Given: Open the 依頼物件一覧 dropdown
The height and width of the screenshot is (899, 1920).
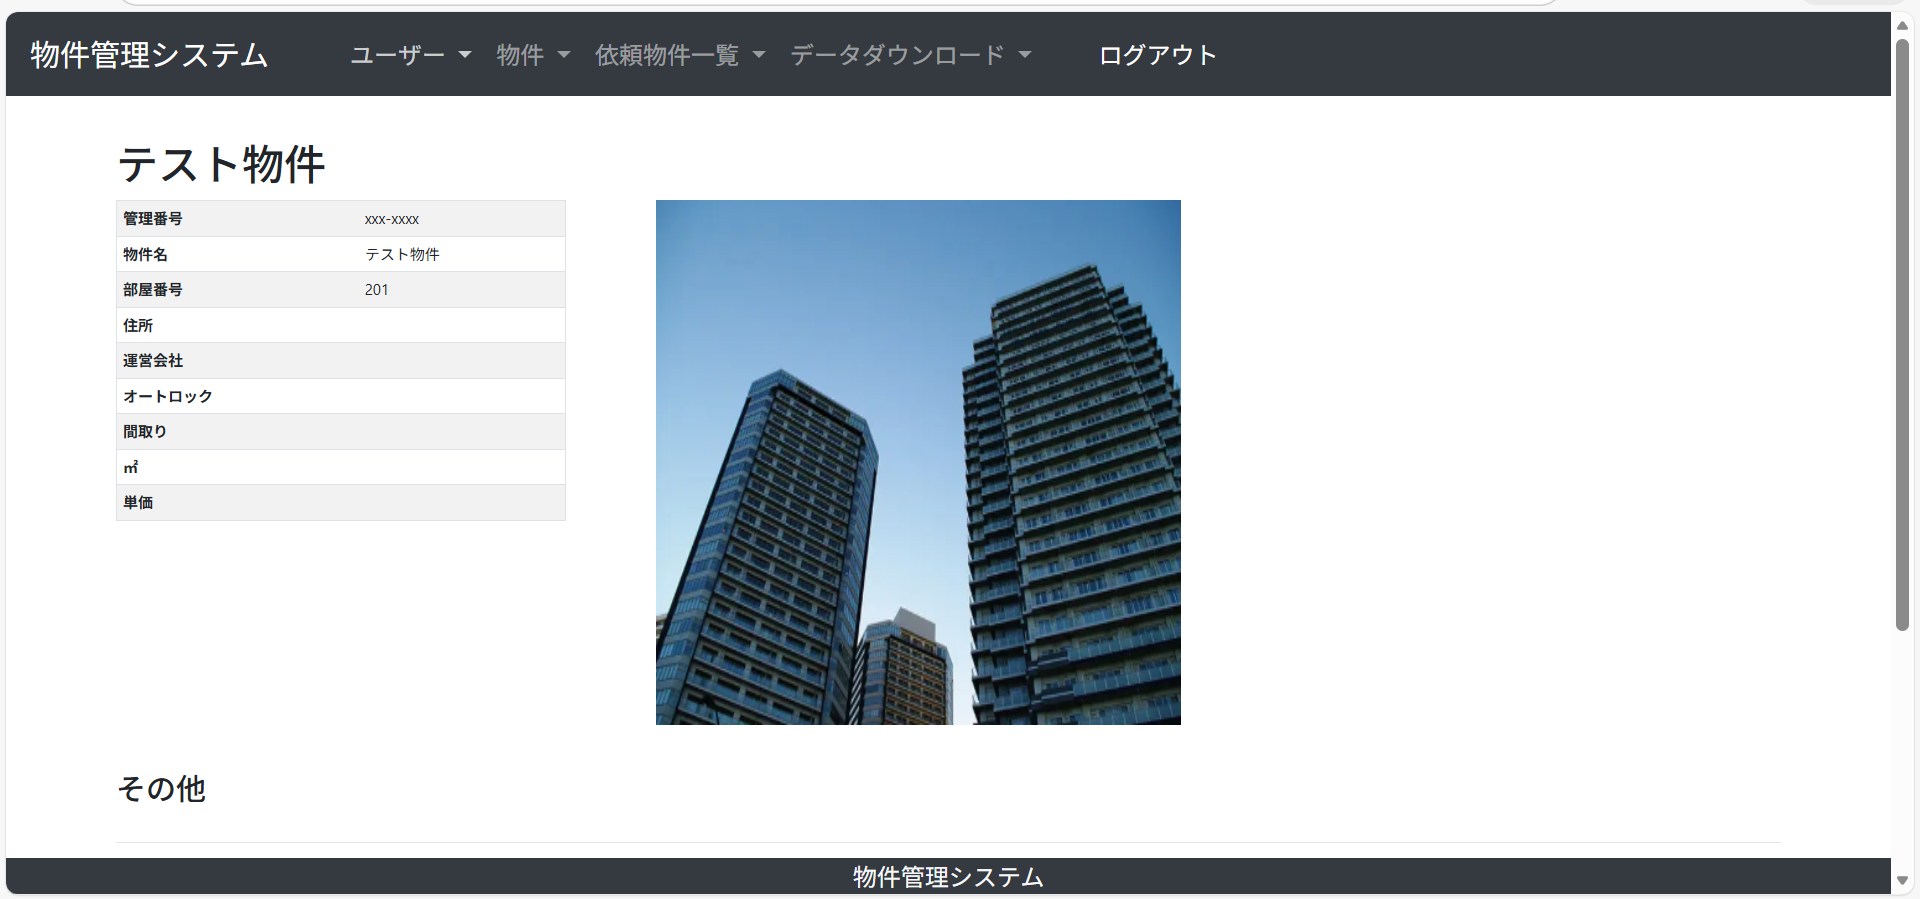Looking at the screenshot, I should click(679, 55).
